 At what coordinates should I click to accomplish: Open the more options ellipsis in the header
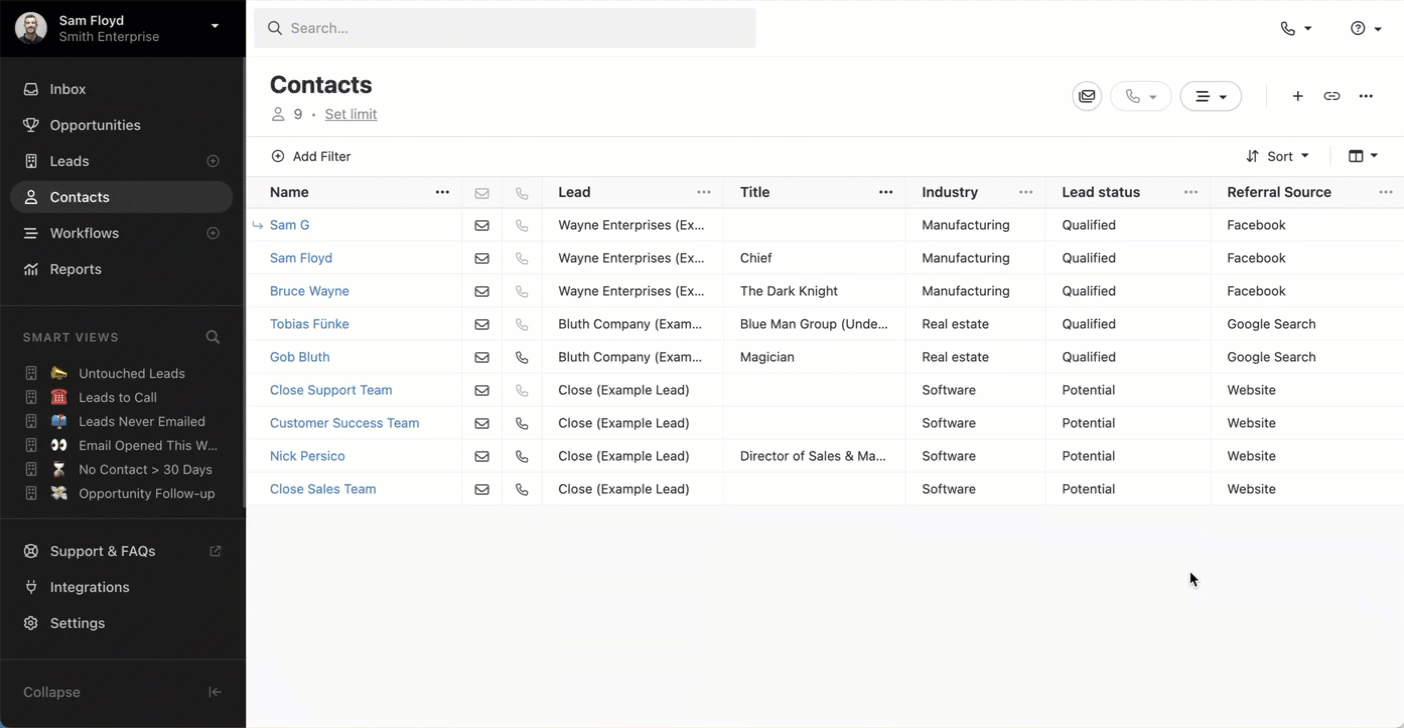coord(1366,96)
